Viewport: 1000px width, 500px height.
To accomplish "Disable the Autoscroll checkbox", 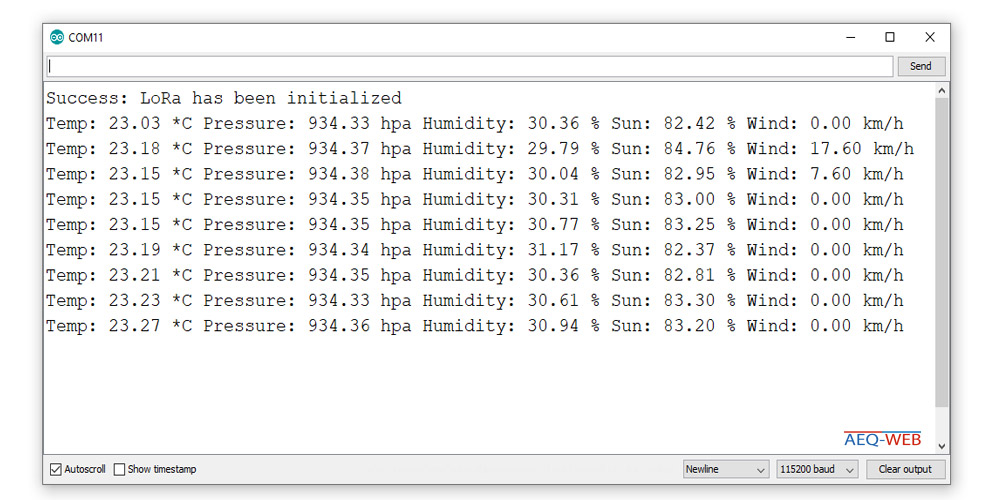I will 56,469.
